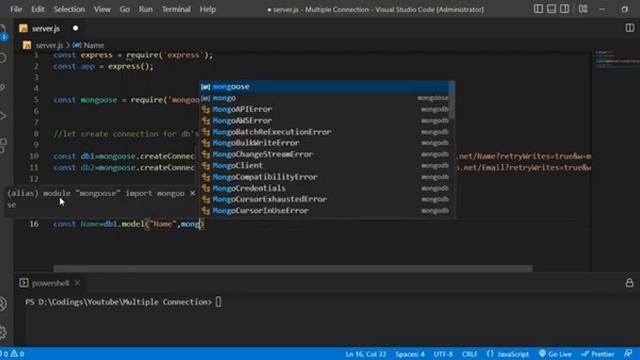Click Prettier status bar item
The image size is (640, 360).
[598, 354]
